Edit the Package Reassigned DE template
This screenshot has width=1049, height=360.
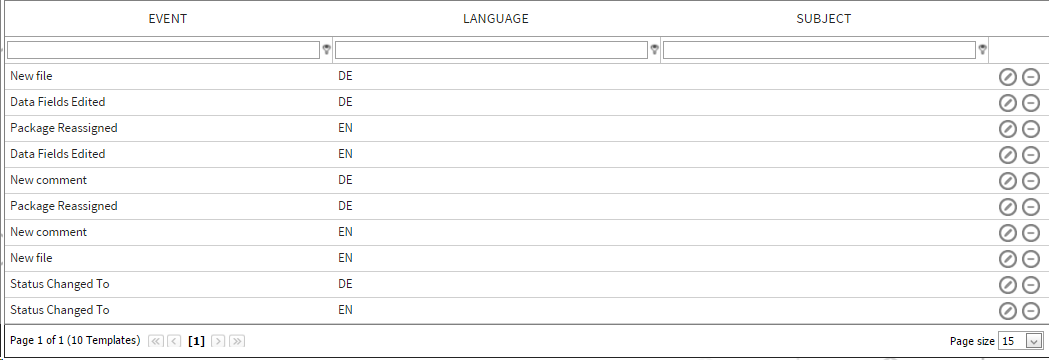(1007, 207)
